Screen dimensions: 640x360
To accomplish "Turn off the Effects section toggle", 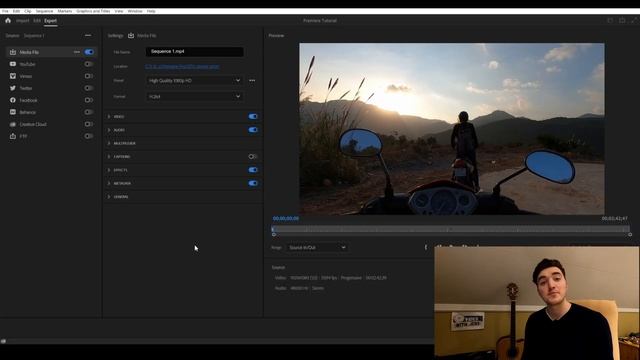I will click(x=253, y=170).
